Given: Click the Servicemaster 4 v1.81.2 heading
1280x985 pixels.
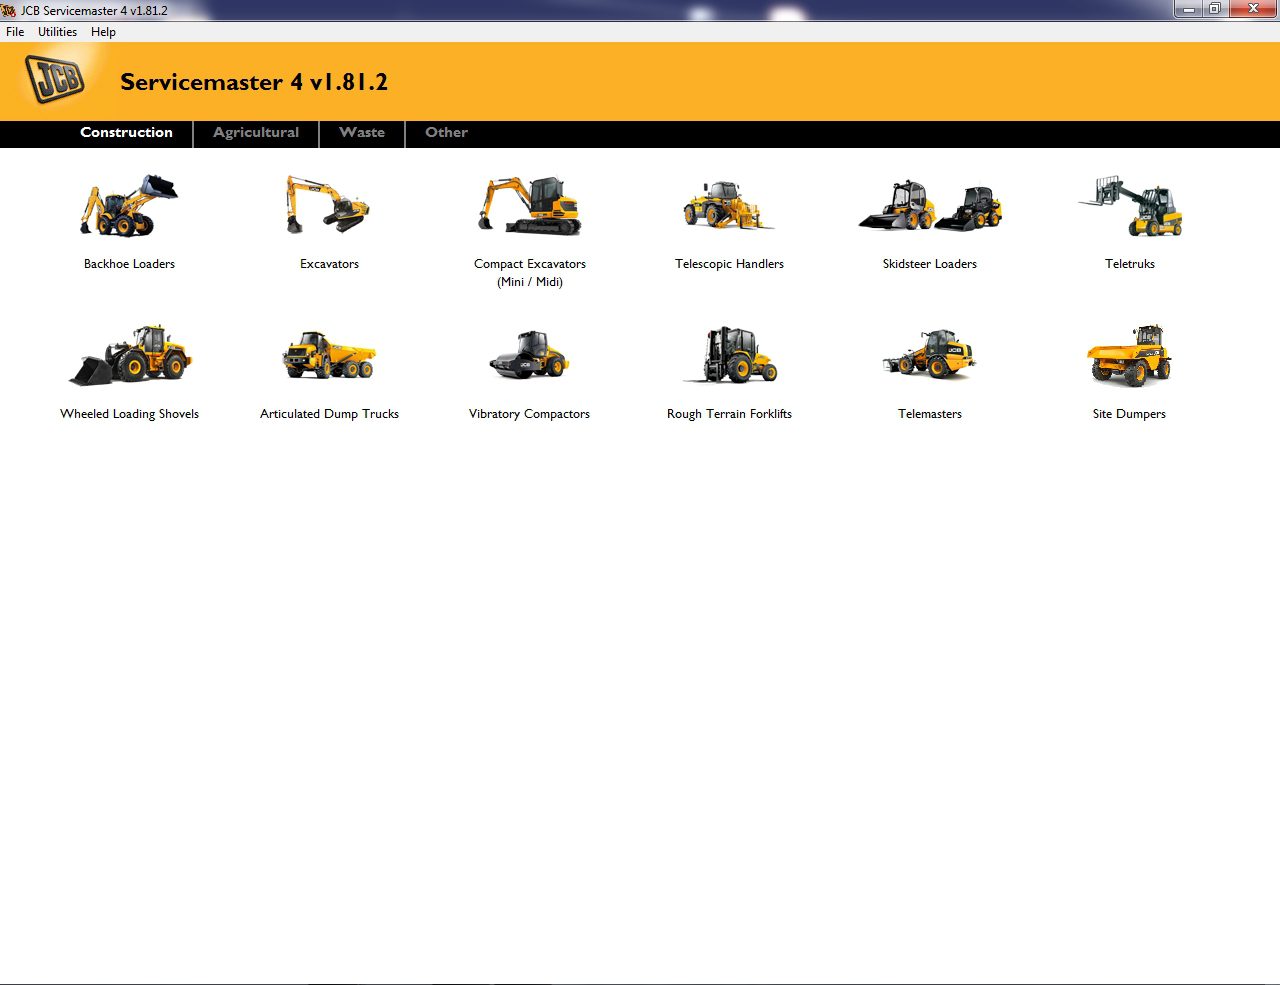Looking at the screenshot, I should tap(254, 82).
